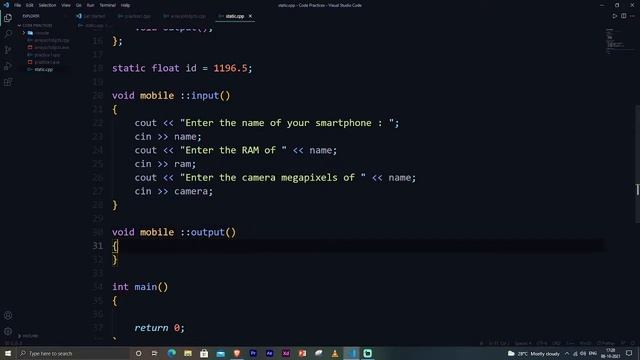Click the 'cin >> camera;' line
640x360 pixels.
173,191
